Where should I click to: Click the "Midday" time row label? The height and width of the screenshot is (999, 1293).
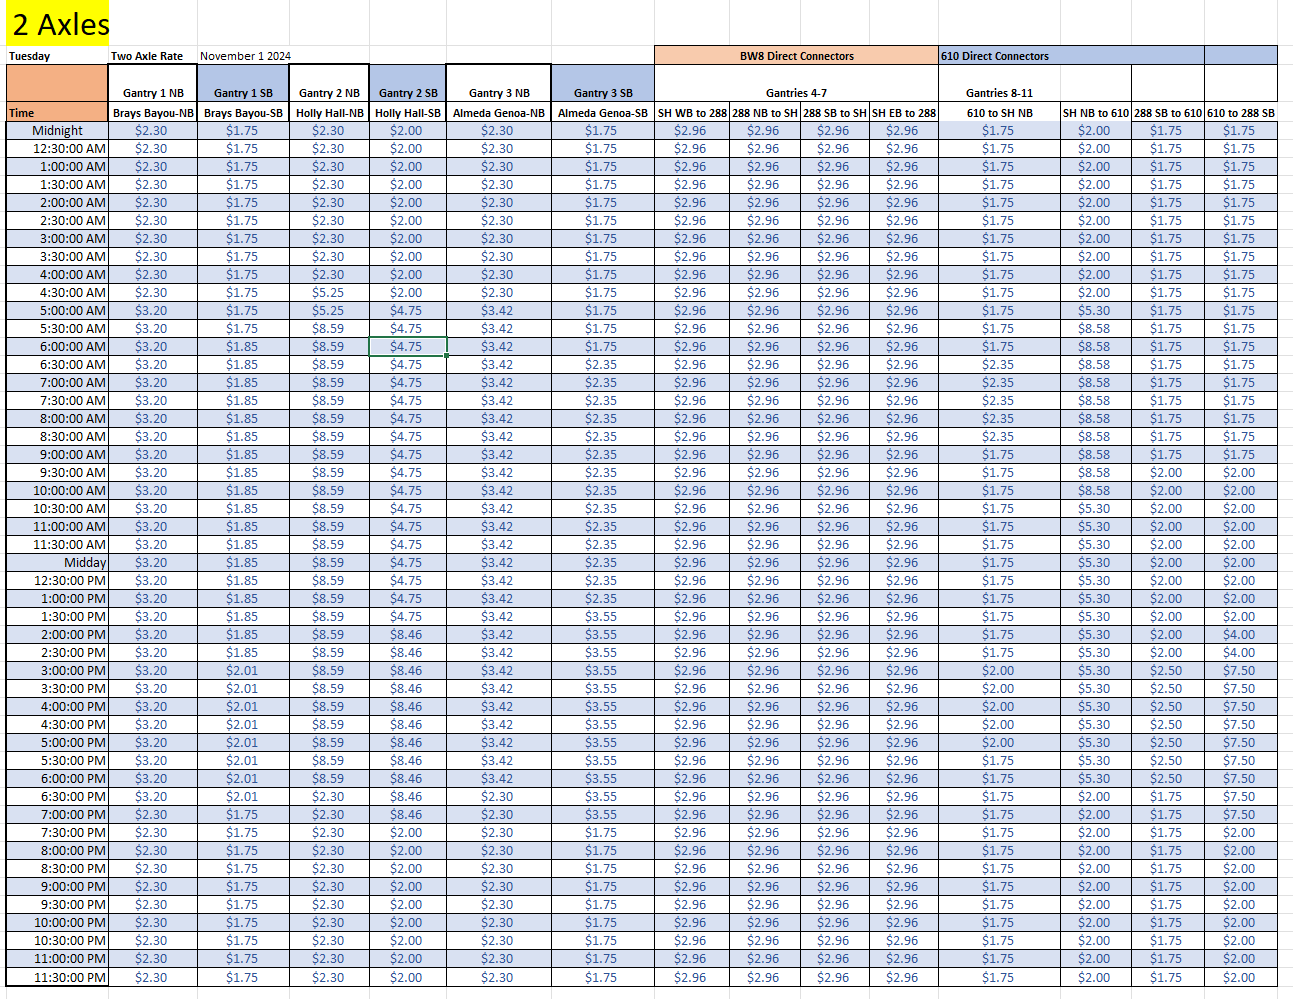click(x=57, y=562)
